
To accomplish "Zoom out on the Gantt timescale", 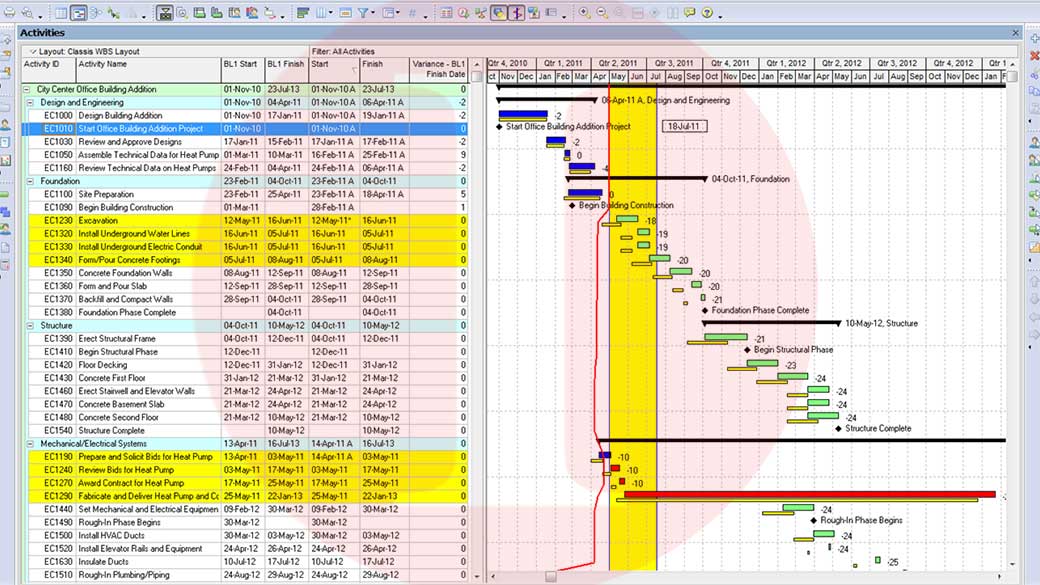I will pyautogui.click(x=602, y=13).
